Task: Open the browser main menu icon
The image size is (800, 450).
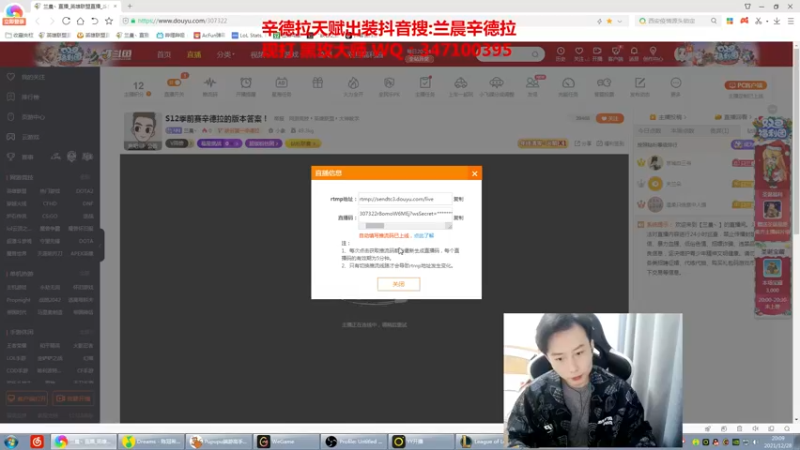Action: pyautogui.click(x=790, y=21)
